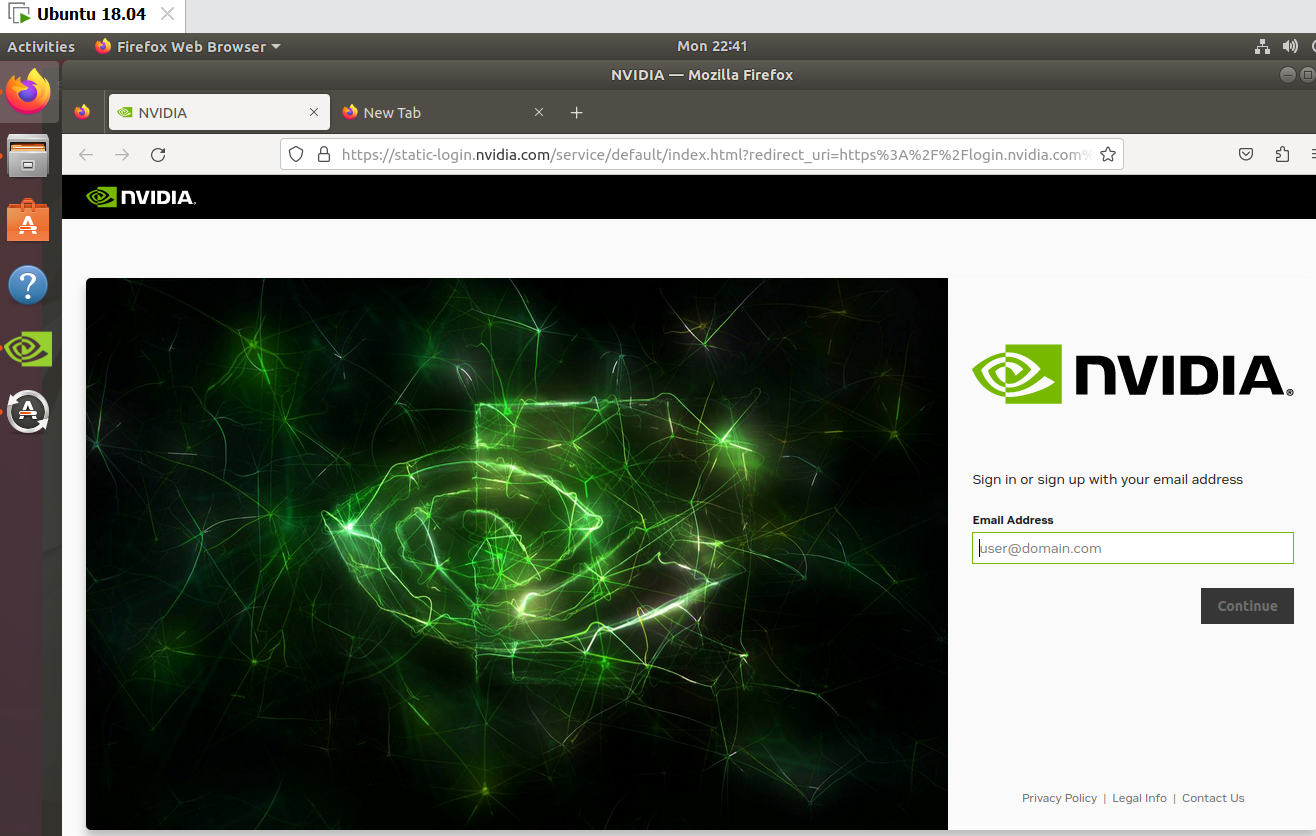1316x836 pixels.
Task: Close the NVIDIA tab
Action: click(x=314, y=112)
